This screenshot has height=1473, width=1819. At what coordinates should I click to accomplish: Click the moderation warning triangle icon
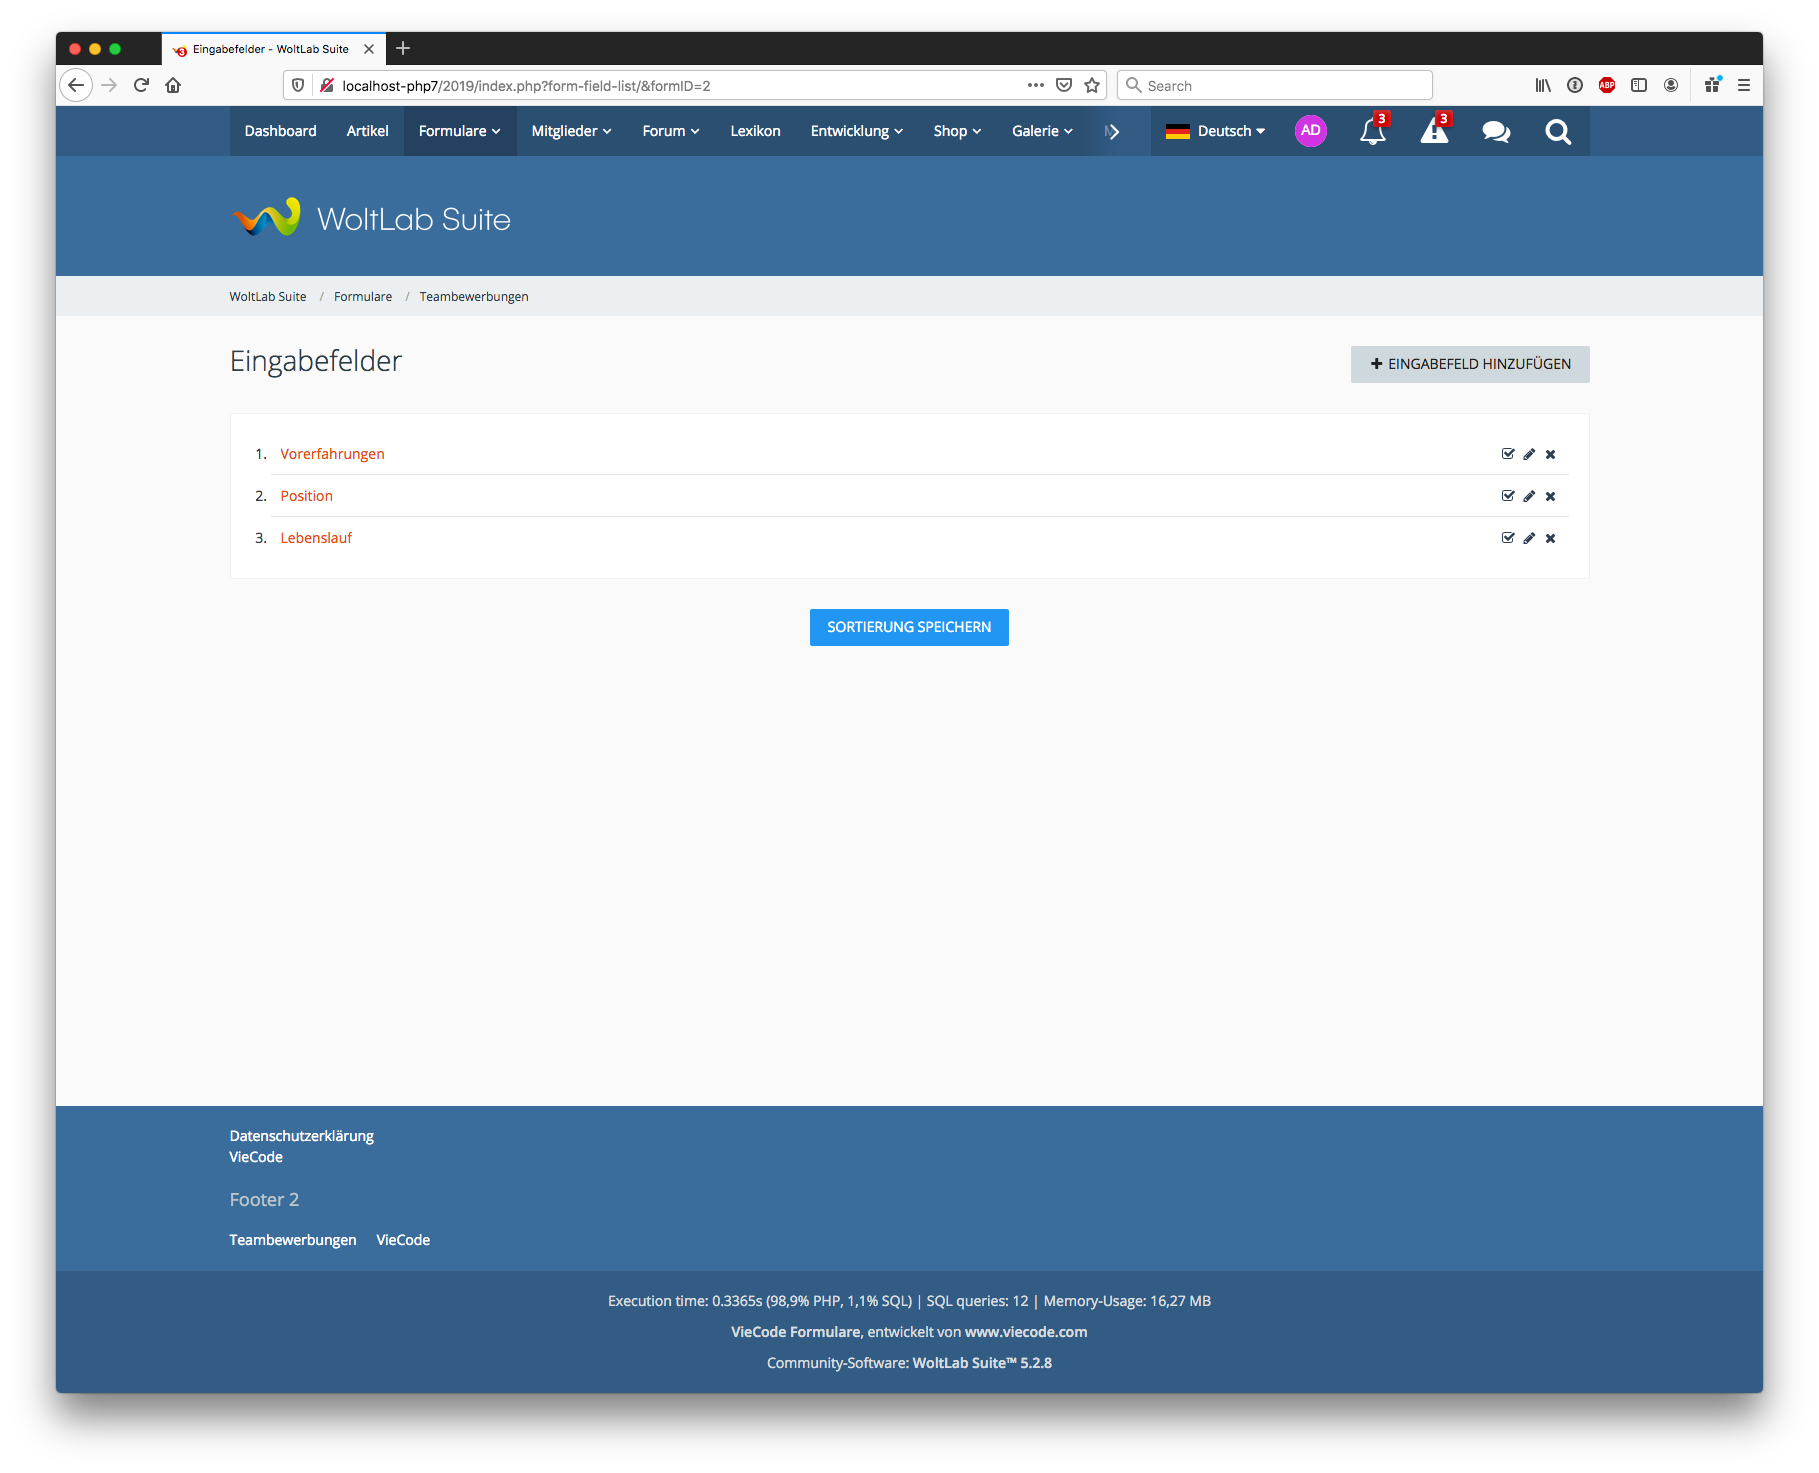coord(1434,131)
